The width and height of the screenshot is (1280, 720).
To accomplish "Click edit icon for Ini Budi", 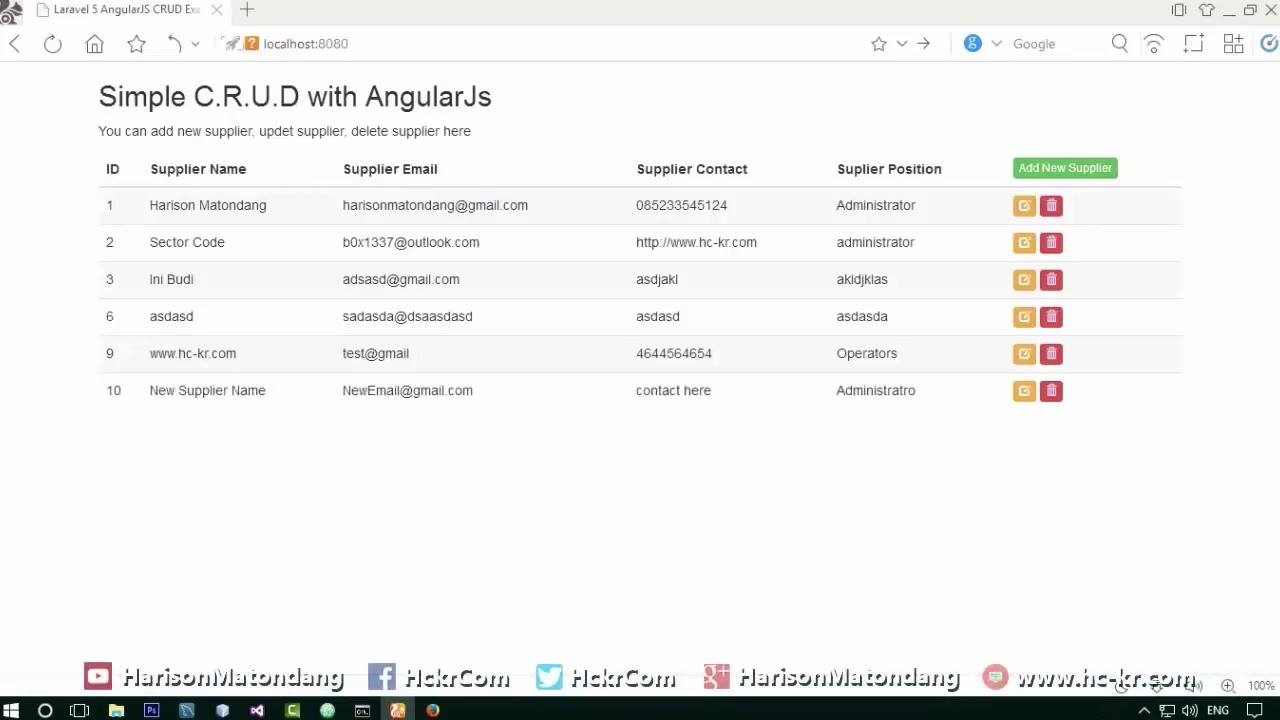I will tap(1024, 280).
